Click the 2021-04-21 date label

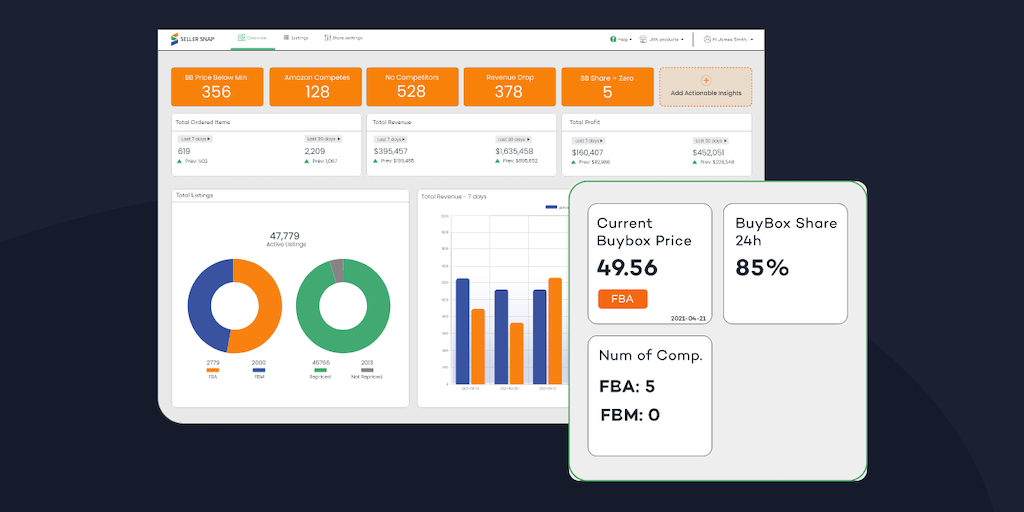click(x=689, y=319)
